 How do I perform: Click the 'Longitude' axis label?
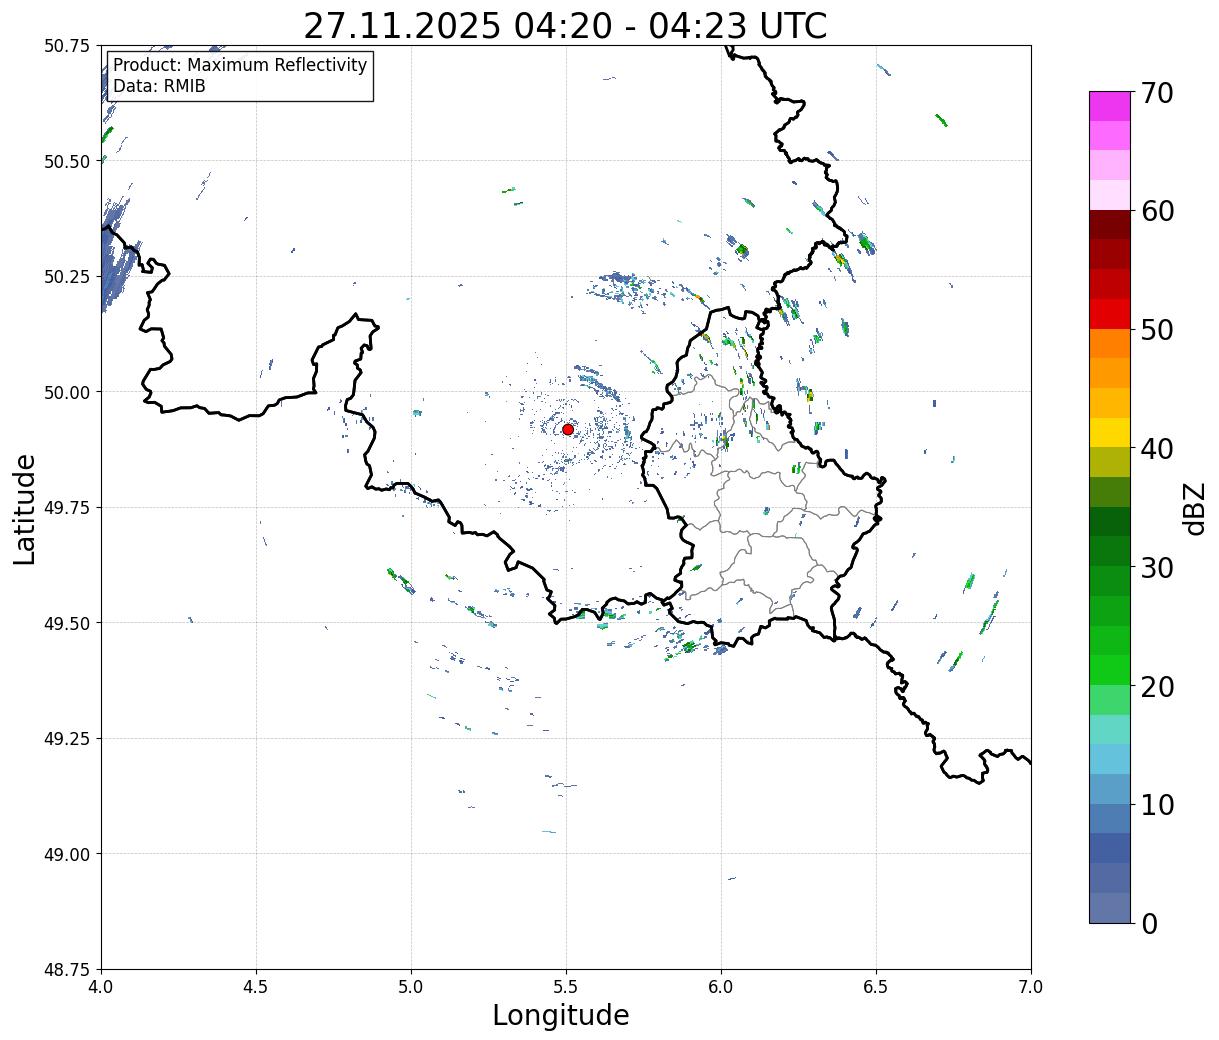tap(561, 1015)
